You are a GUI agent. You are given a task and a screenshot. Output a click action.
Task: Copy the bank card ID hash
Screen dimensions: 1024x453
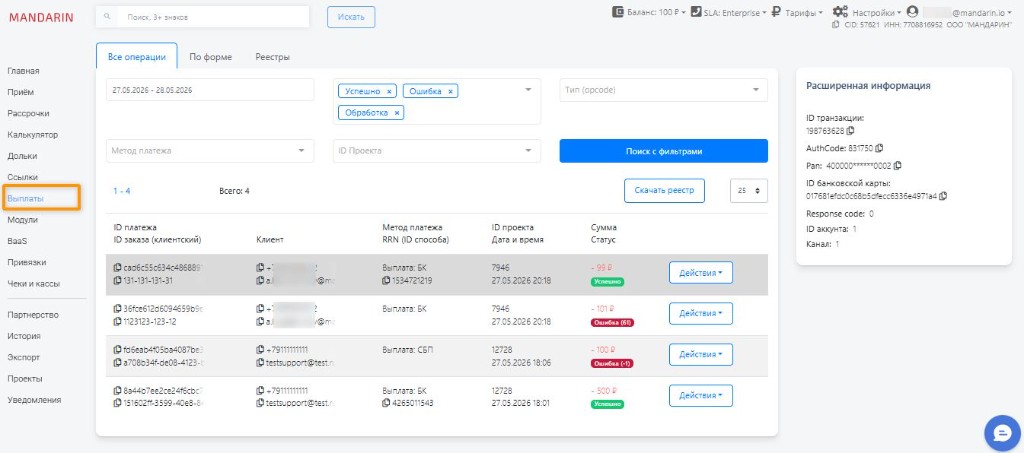coord(943,196)
